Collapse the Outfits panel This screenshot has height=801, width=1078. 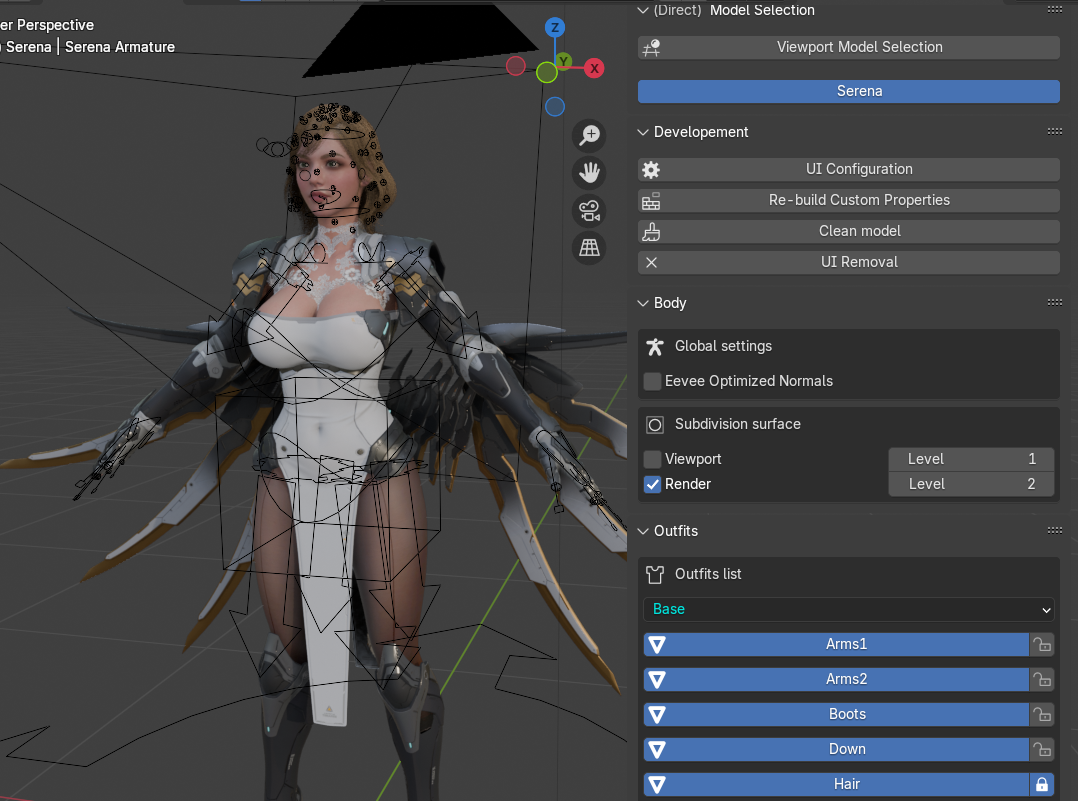(x=643, y=531)
